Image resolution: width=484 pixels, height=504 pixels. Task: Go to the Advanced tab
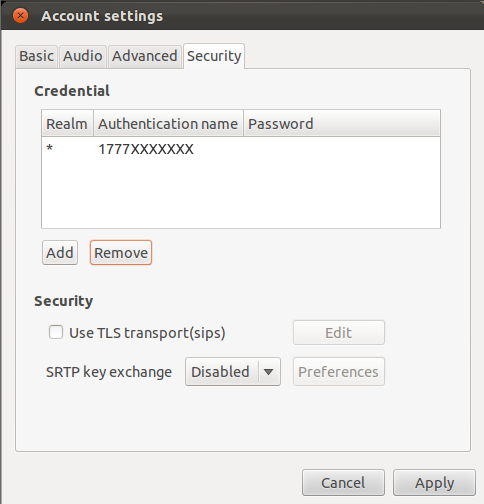coord(145,56)
